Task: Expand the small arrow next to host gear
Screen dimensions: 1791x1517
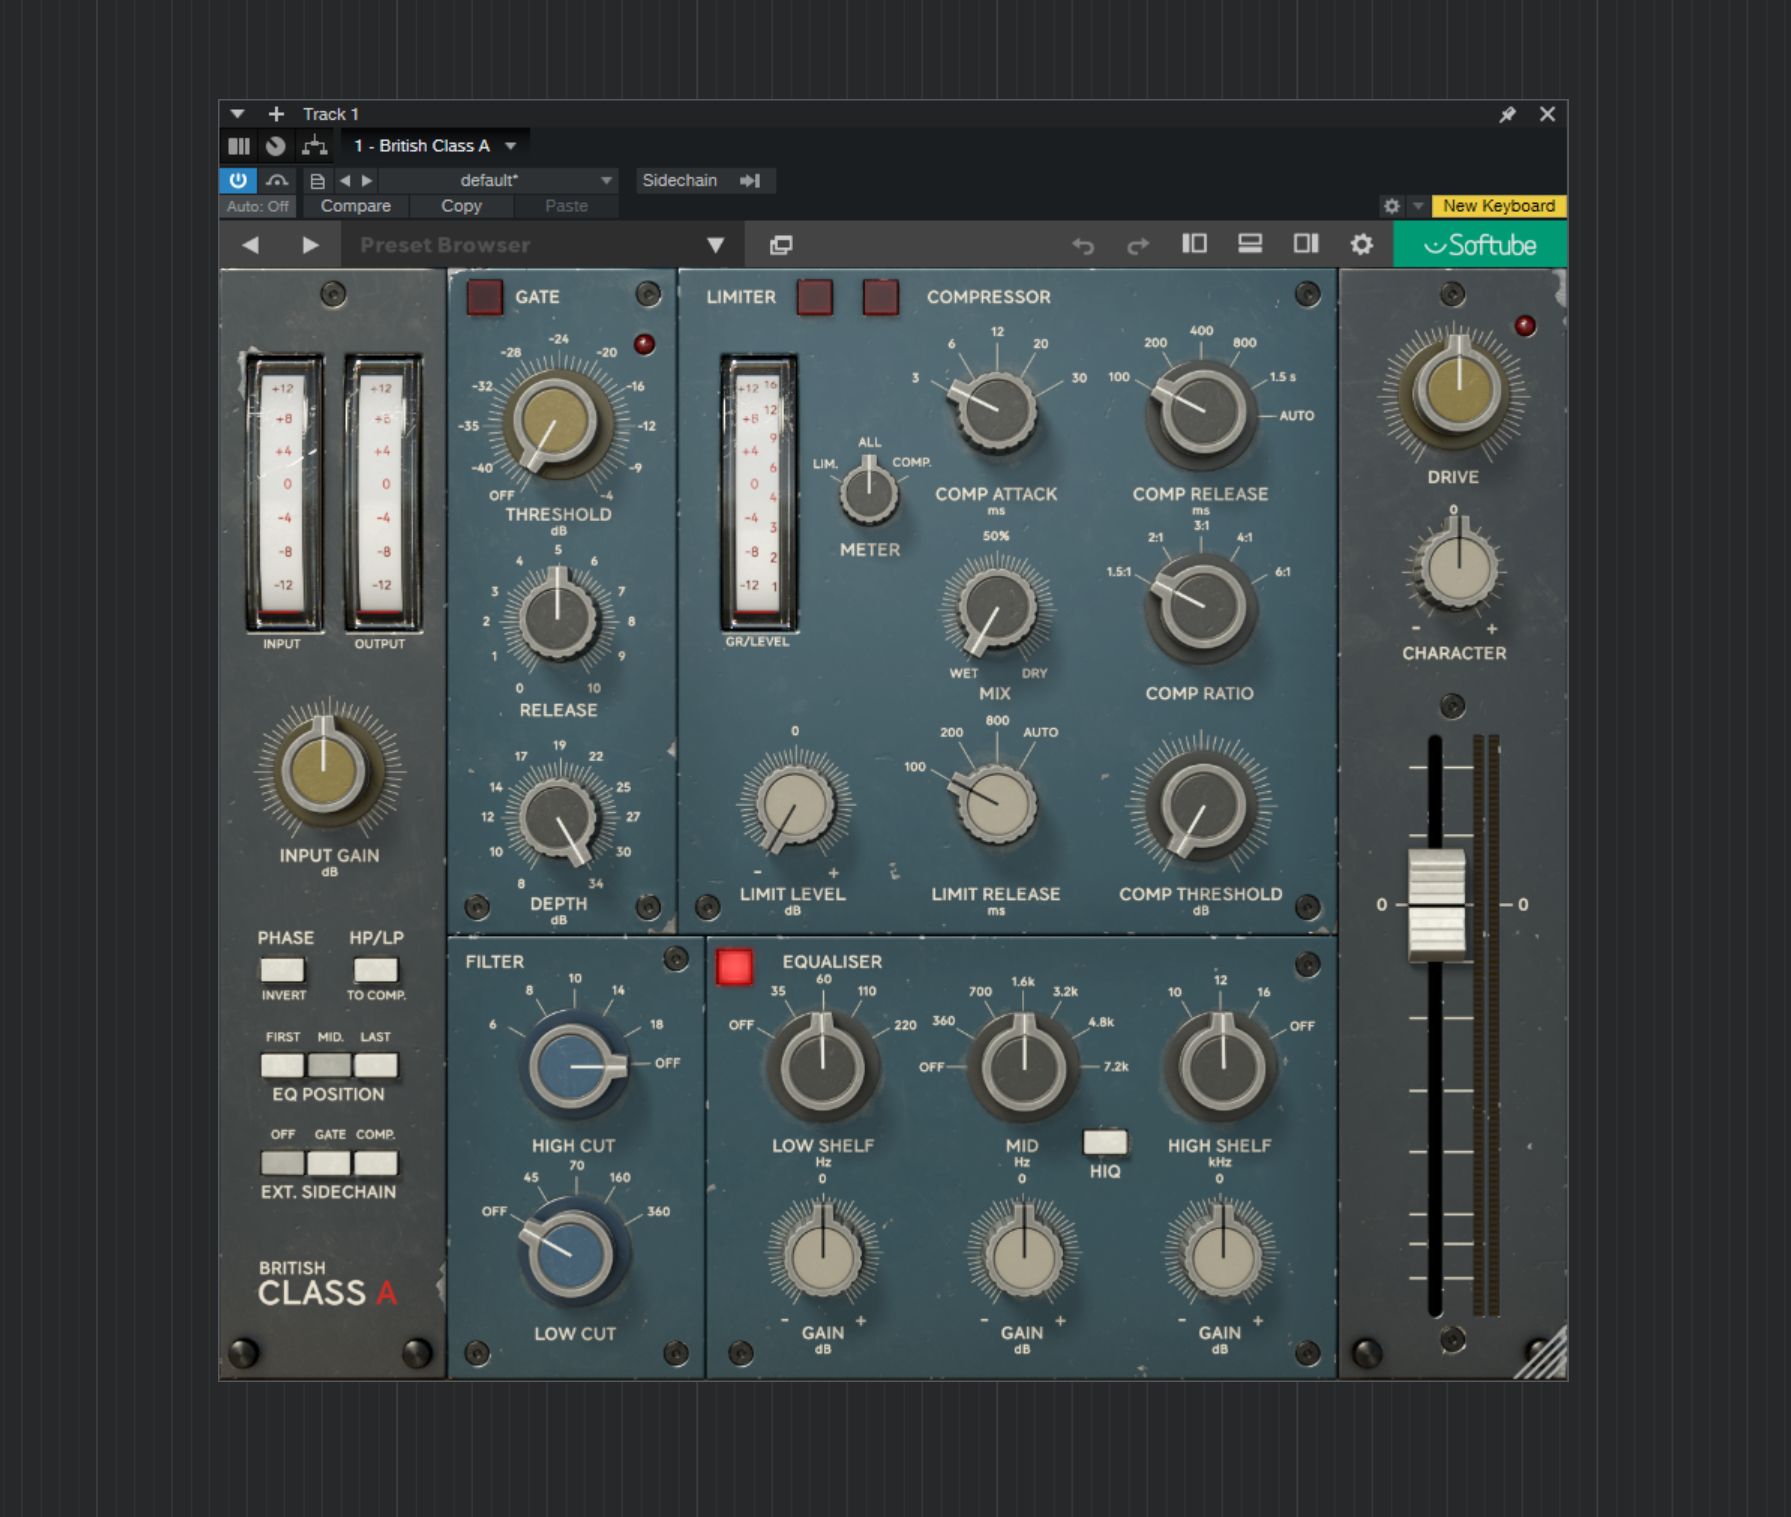Action: click(x=1417, y=206)
